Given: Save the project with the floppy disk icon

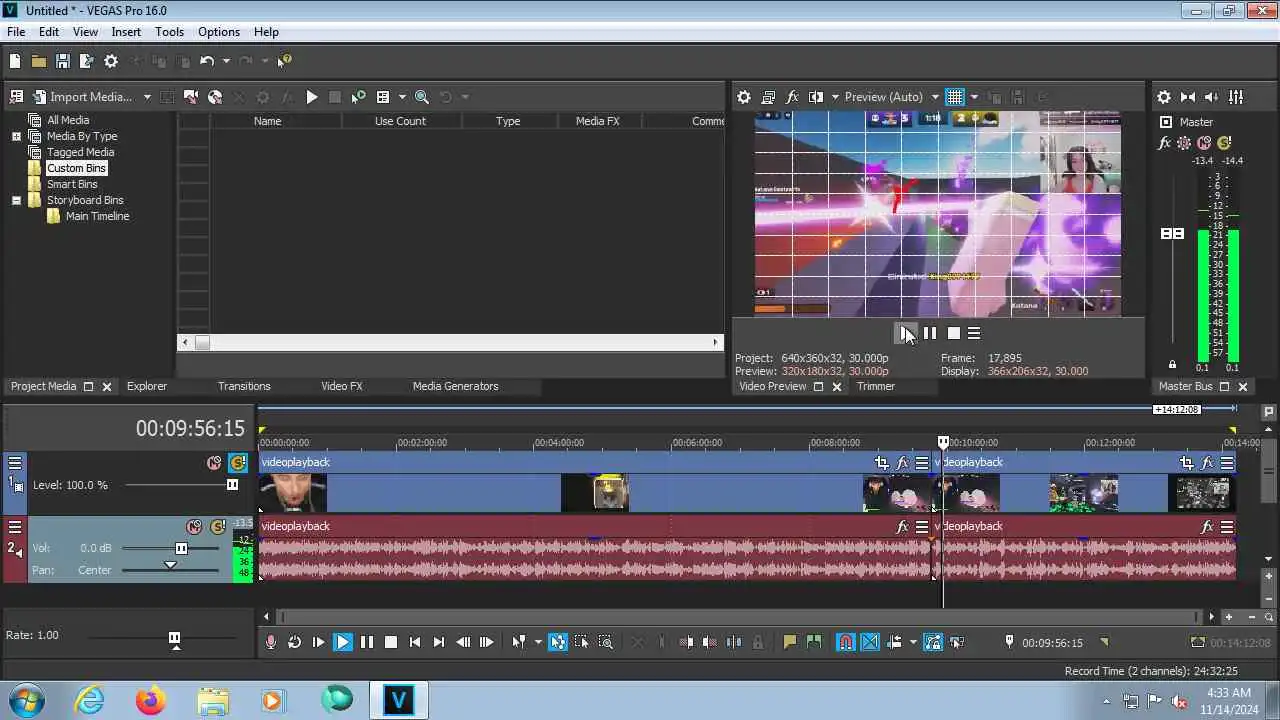Looking at the screenshot, I should click(x=62, y=61).
